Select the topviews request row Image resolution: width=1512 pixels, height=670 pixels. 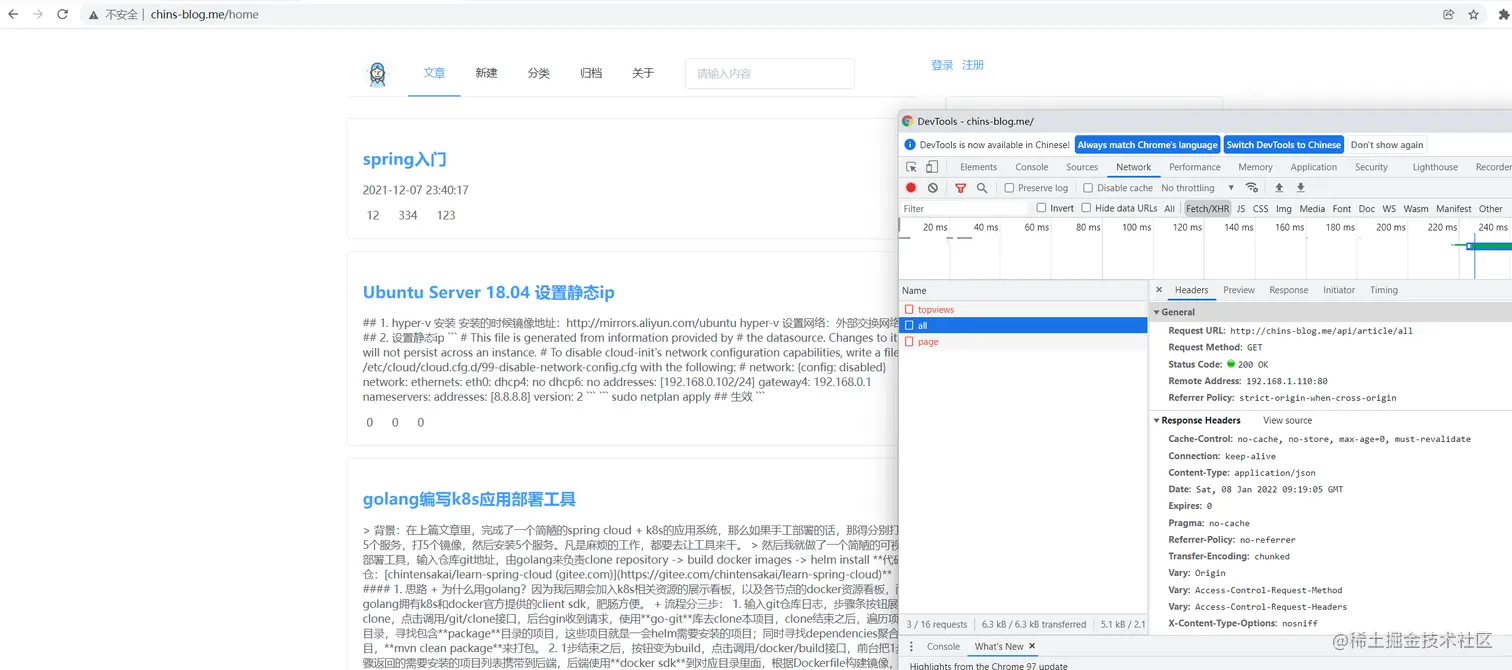pos(1023,310)
